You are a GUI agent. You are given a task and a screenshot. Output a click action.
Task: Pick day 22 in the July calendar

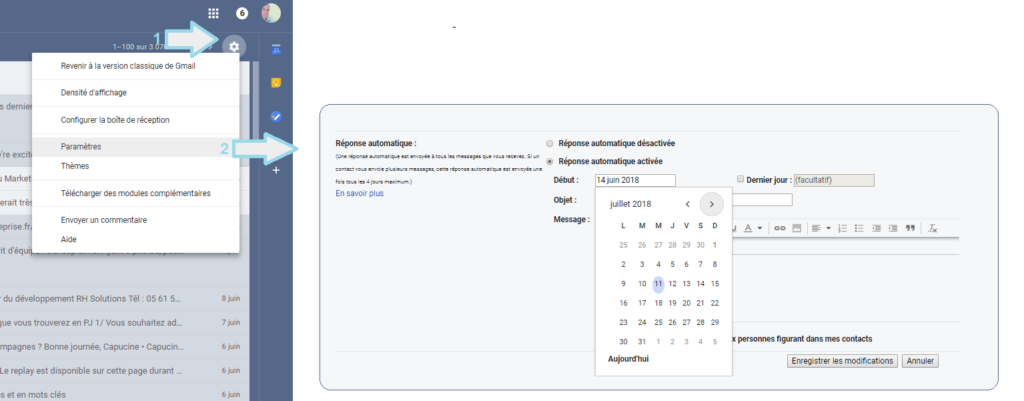tap(715, 303)
